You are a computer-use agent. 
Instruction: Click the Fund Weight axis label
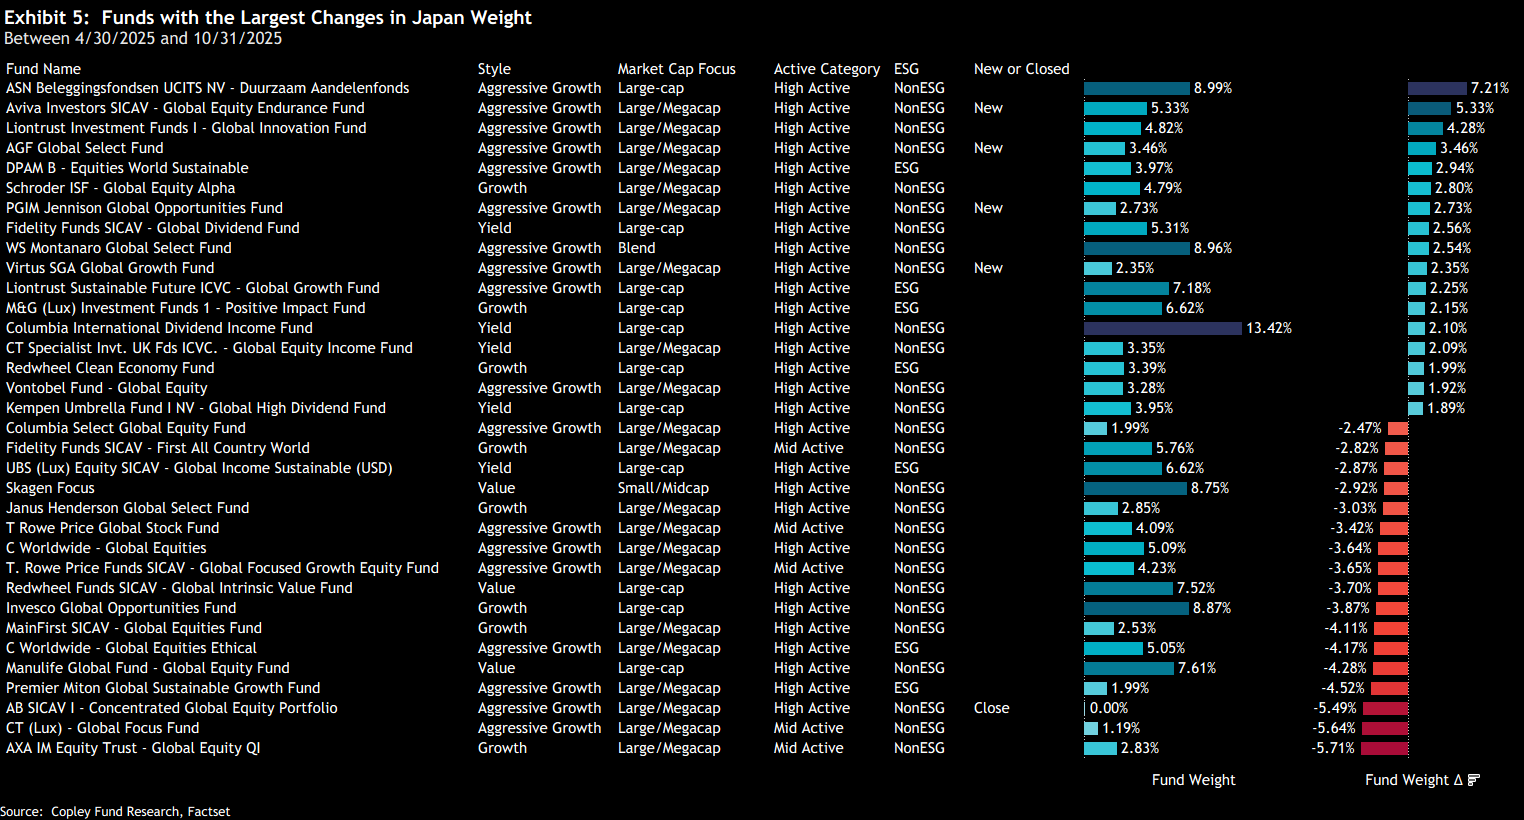pos(1193,780)
